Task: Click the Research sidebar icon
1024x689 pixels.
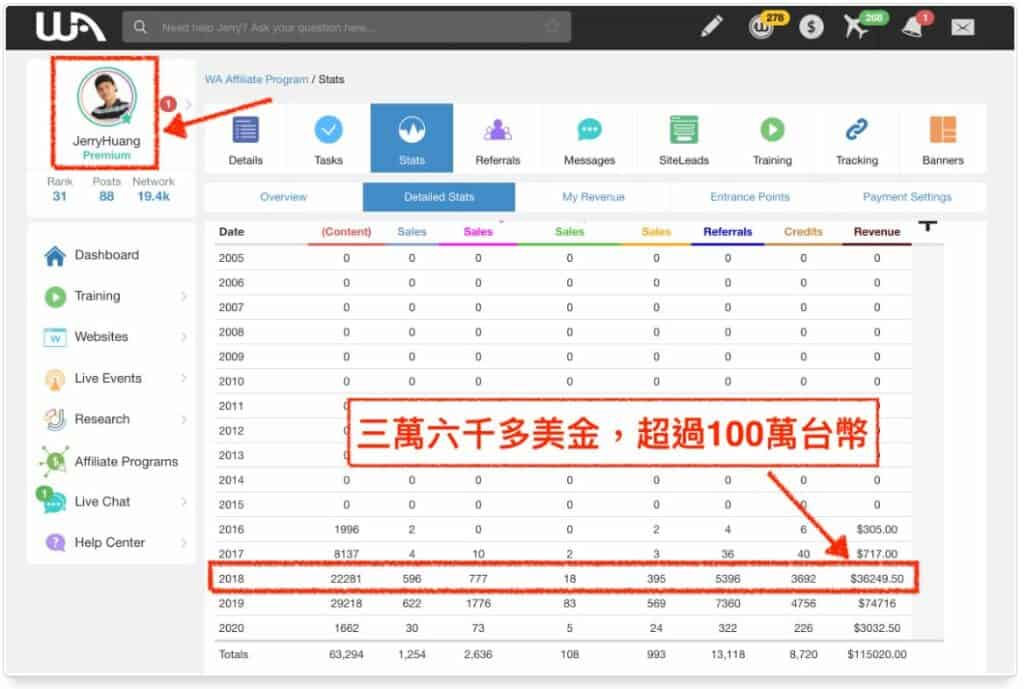Action: 55,419
